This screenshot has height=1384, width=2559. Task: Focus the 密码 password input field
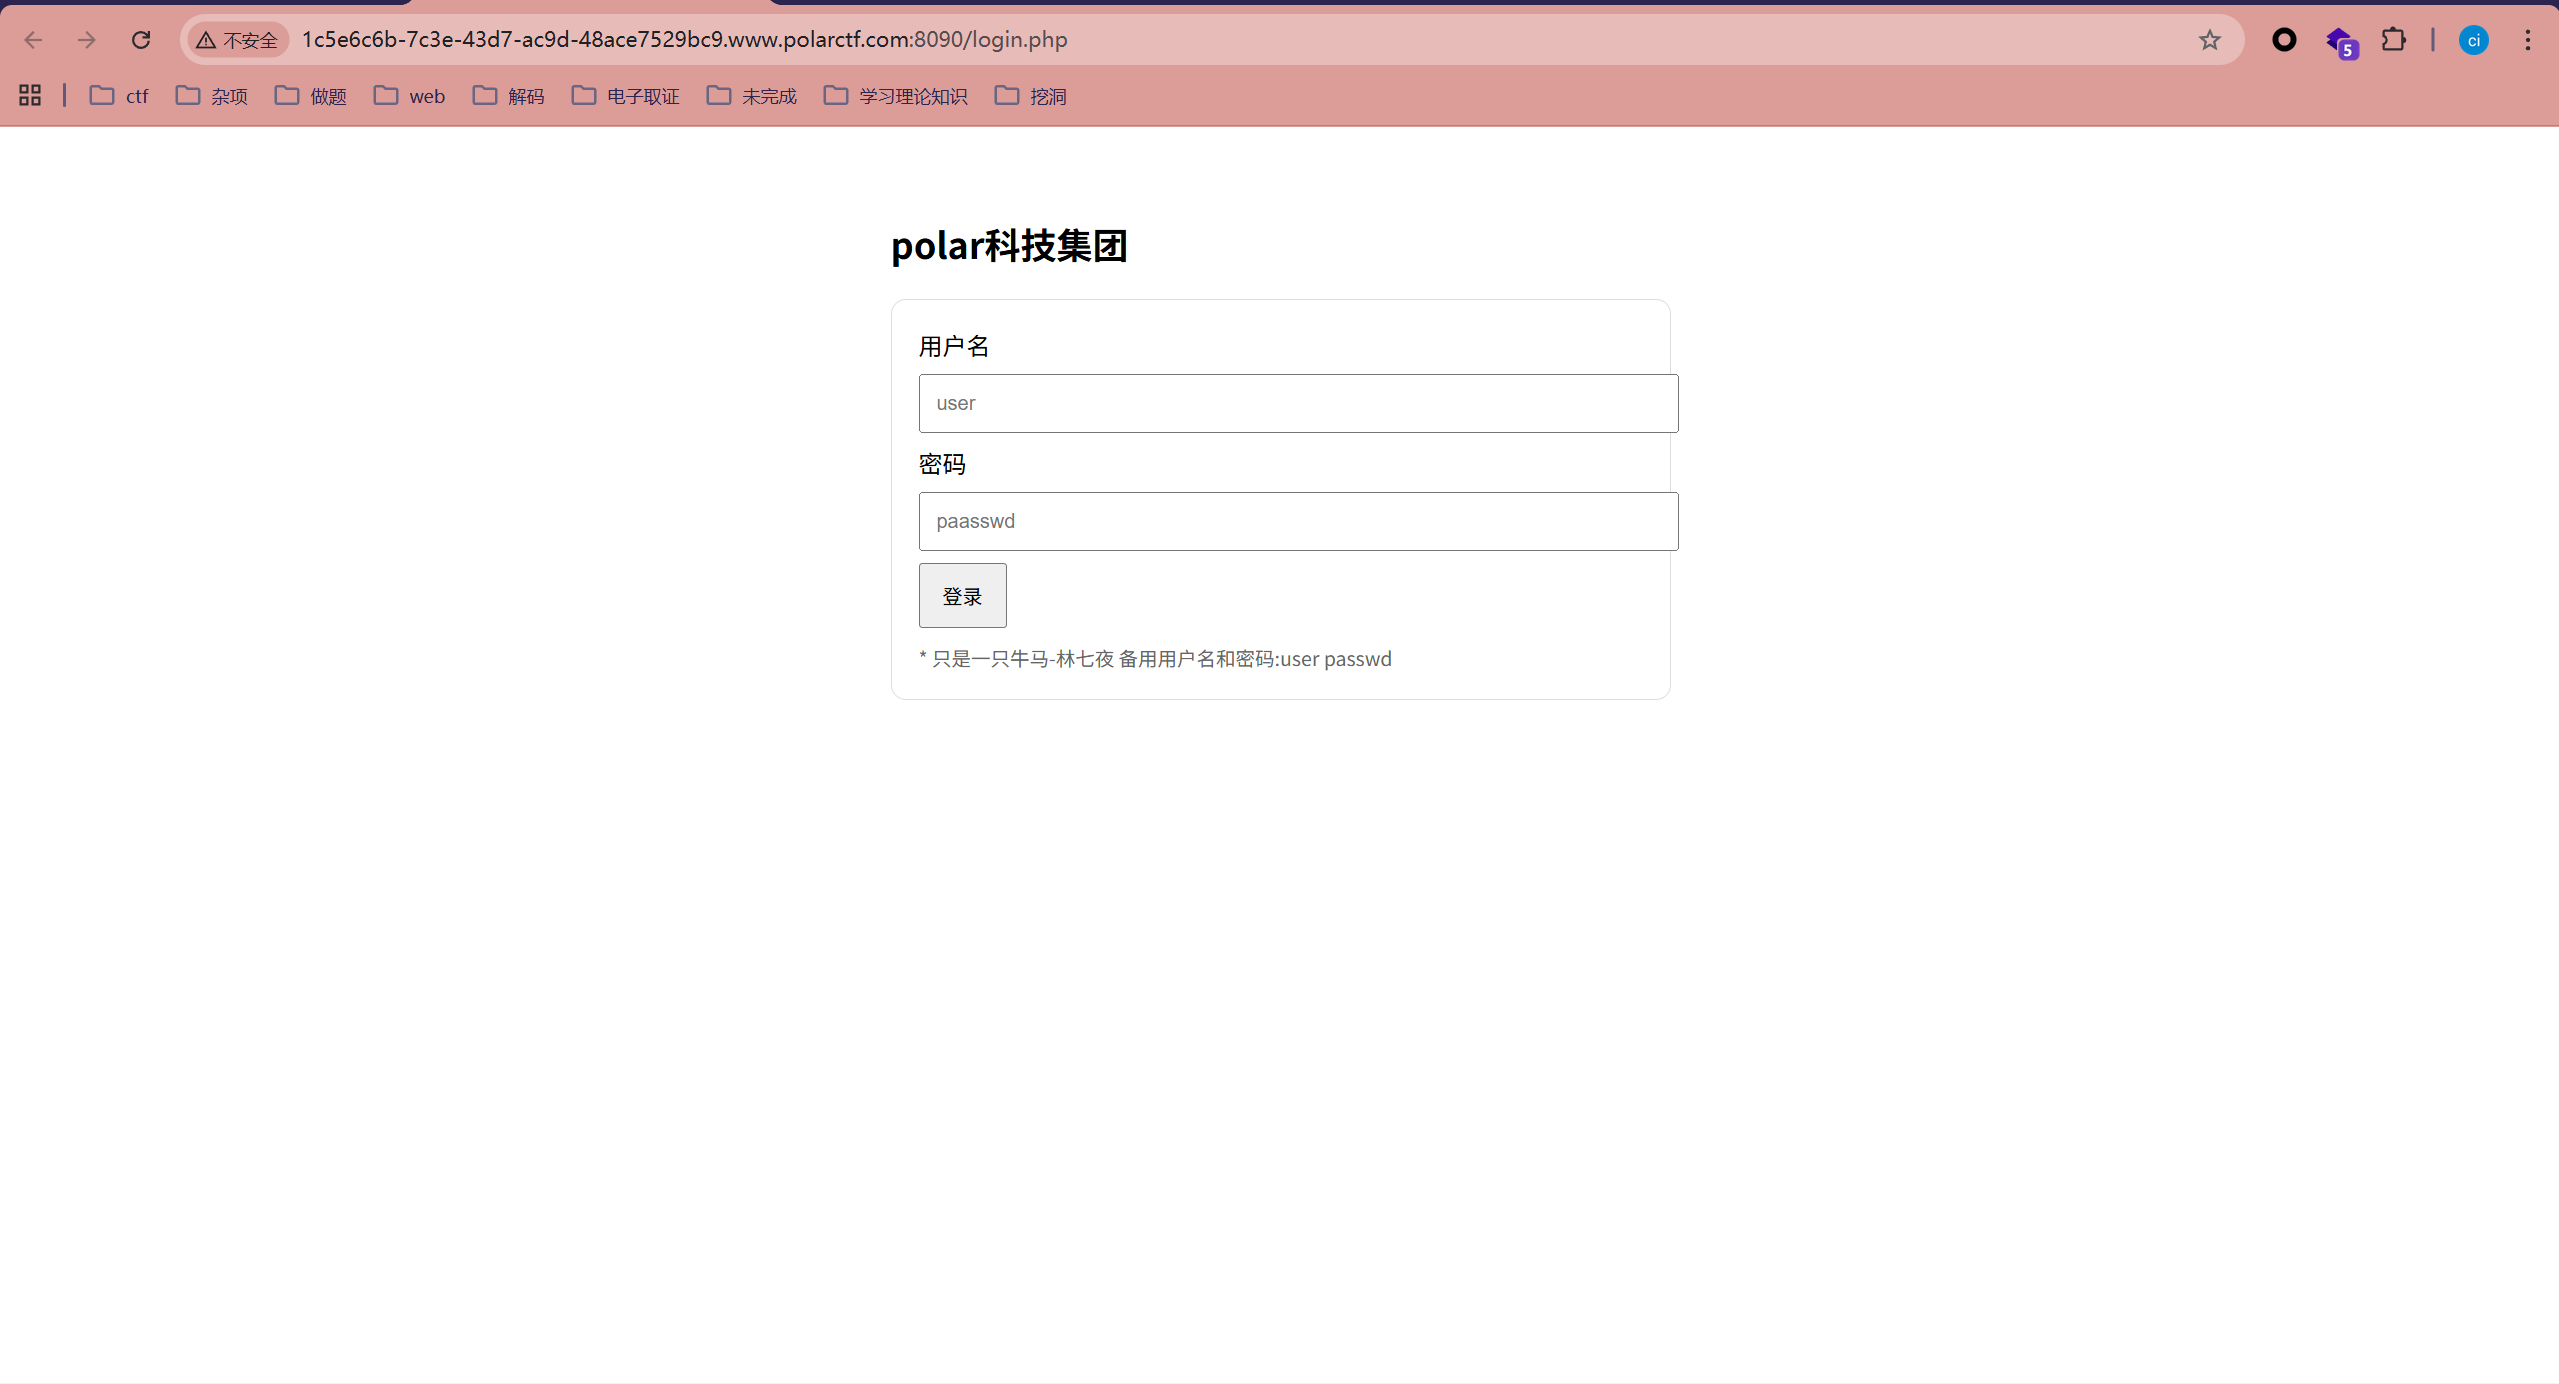coord(1298,521)
